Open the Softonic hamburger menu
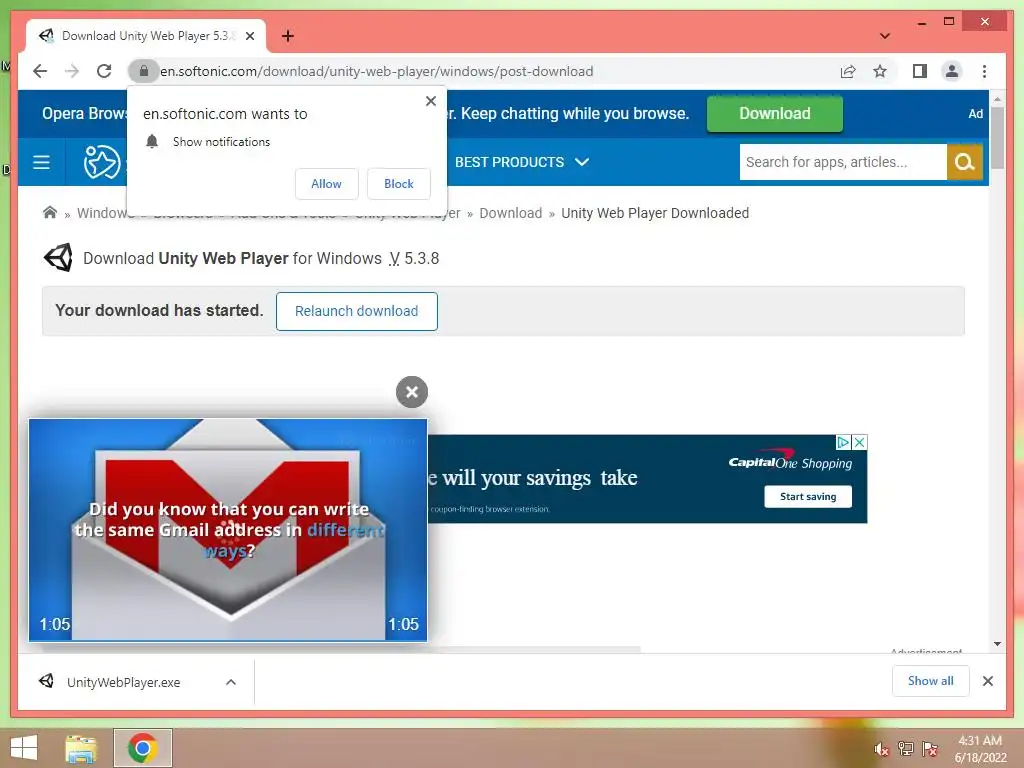Screen dimensions: 1024x768 pyautogui.click(x=41, y=162)
